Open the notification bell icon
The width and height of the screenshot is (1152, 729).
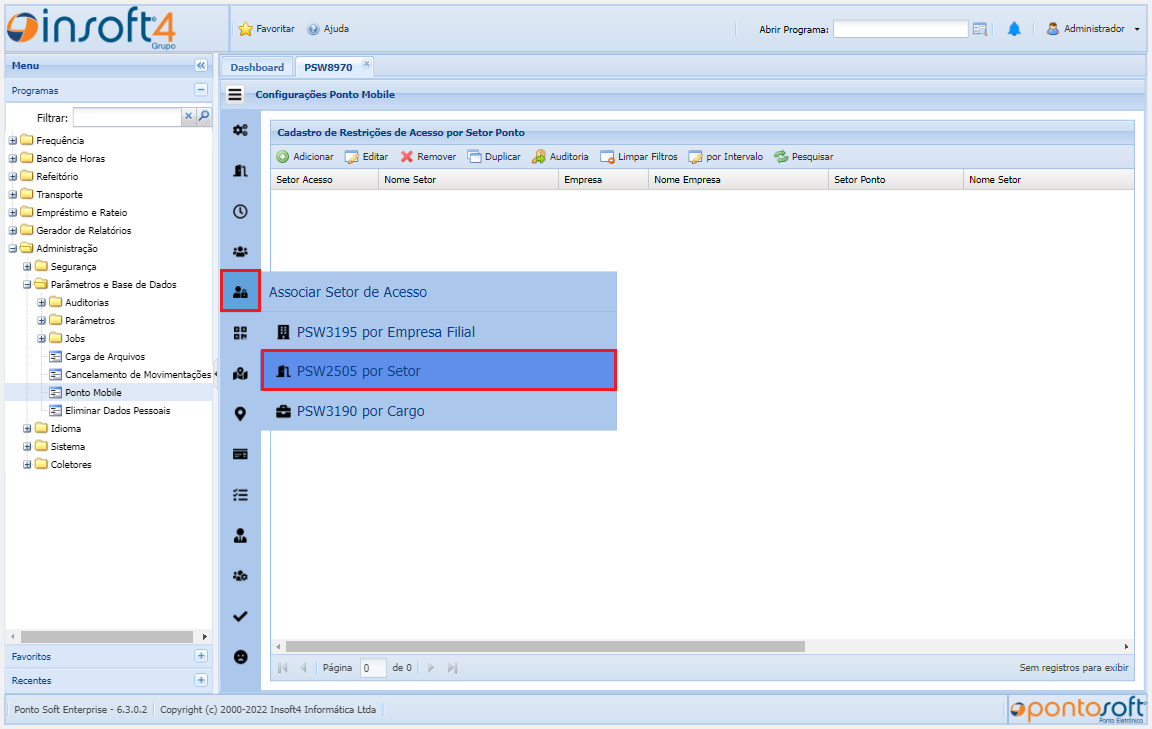(x=1014, y=29)
